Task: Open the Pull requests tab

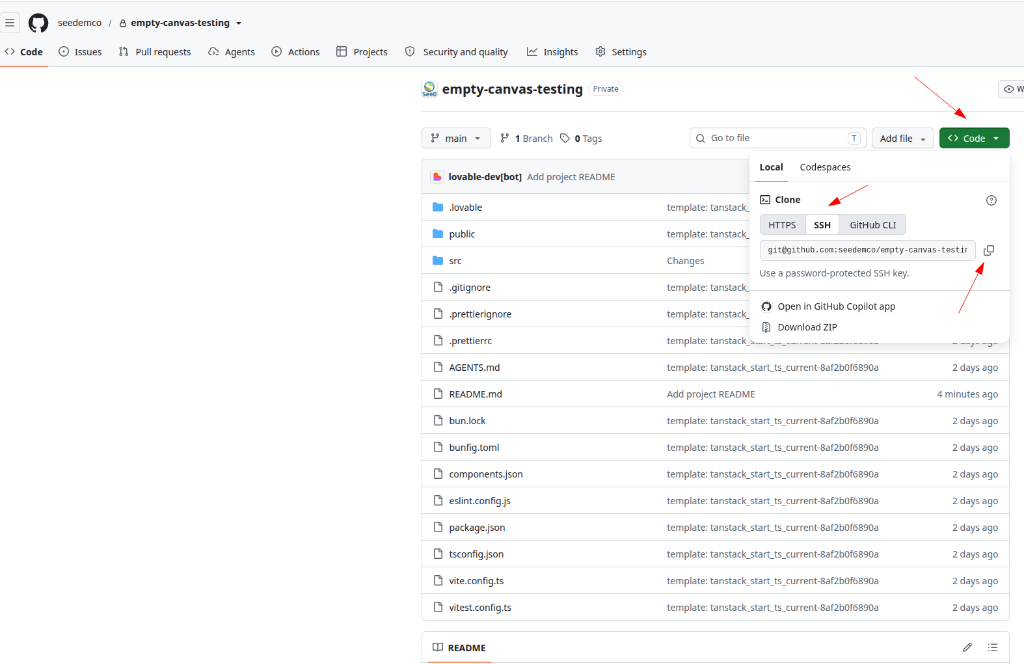Action: coord(155,52)
